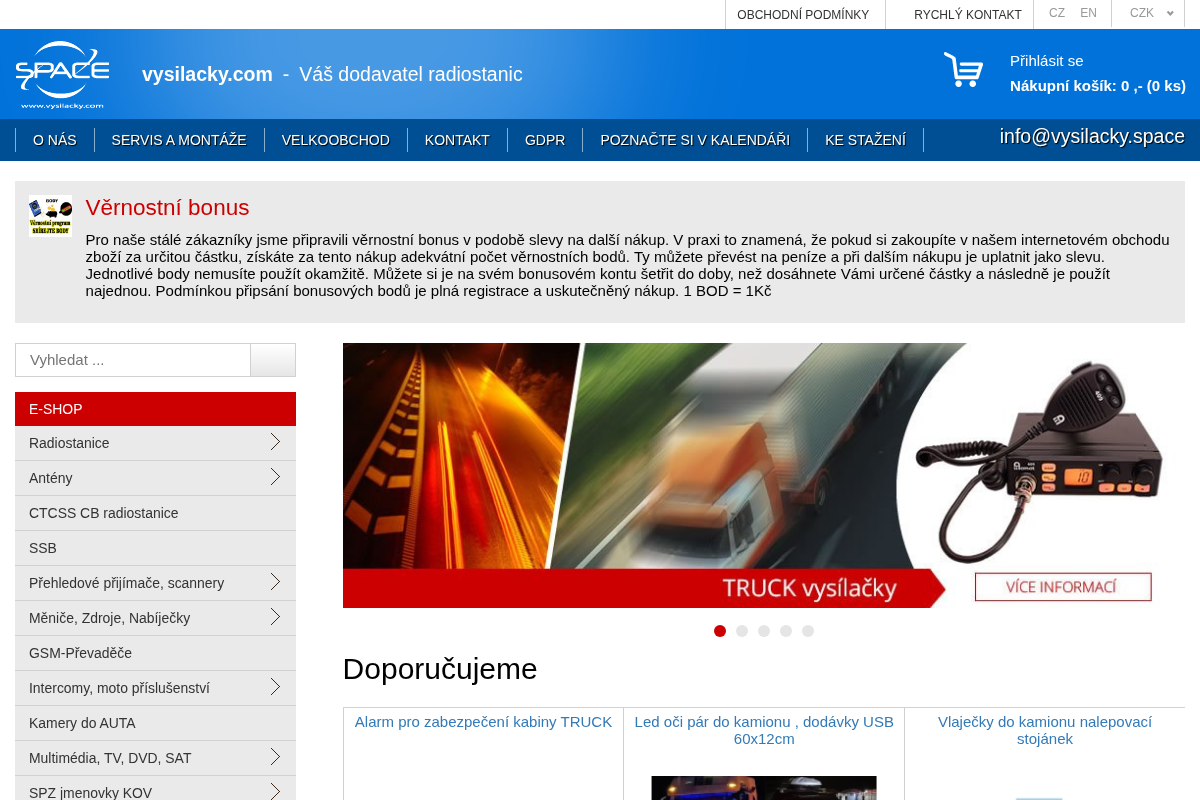Open POZNAČTE SI V KALENDÁŘI menu item

tap(695, 140)
